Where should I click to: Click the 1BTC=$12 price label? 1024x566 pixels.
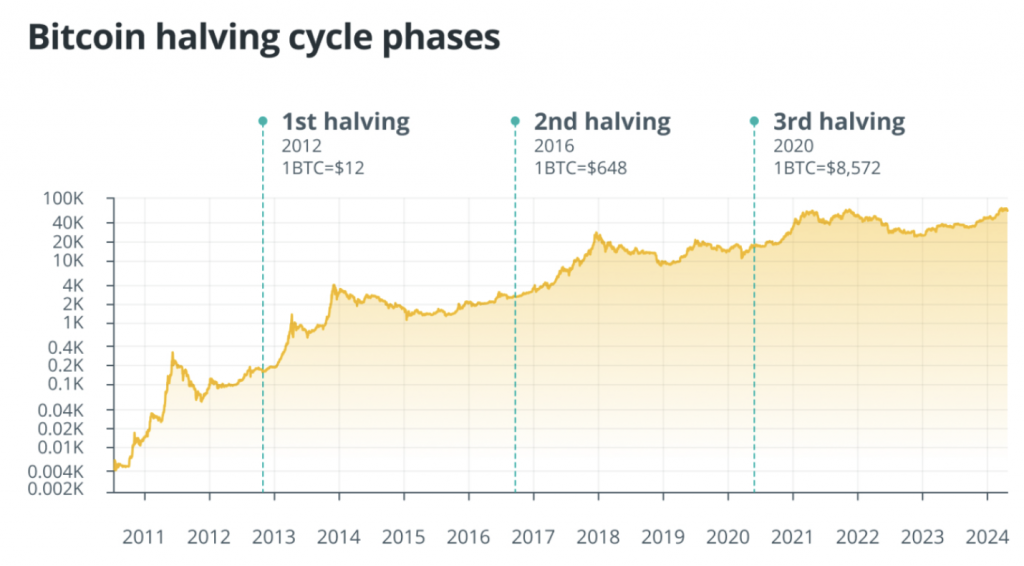pos(323,168)
